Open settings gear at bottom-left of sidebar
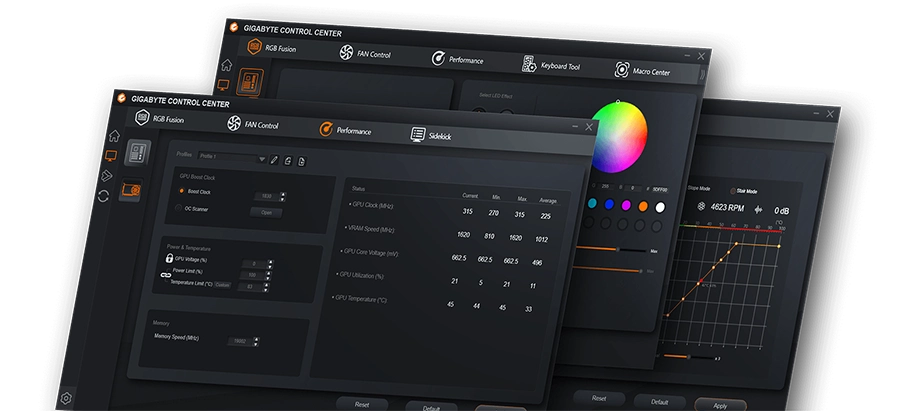Image resolution: width=900 pixels, height=411 pixels. click(x=66, y=398)
